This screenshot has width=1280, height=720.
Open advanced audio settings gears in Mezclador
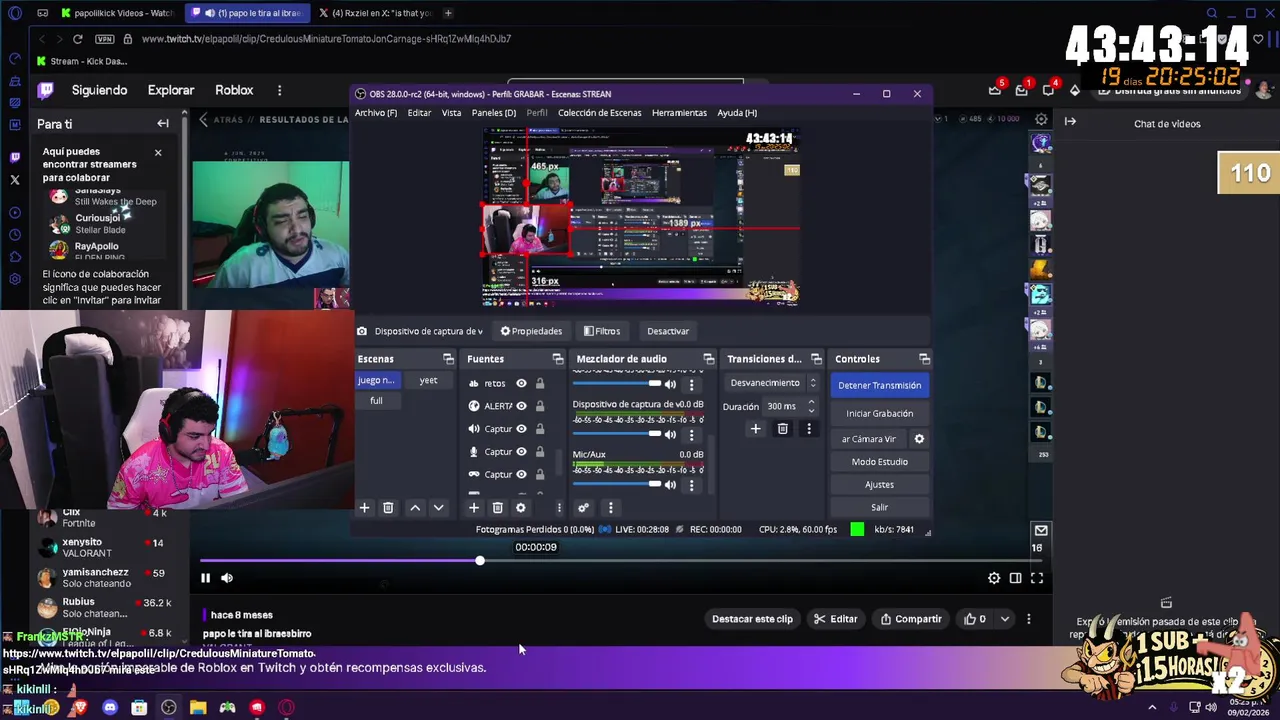pyautogui.click(x=583, y=508)
